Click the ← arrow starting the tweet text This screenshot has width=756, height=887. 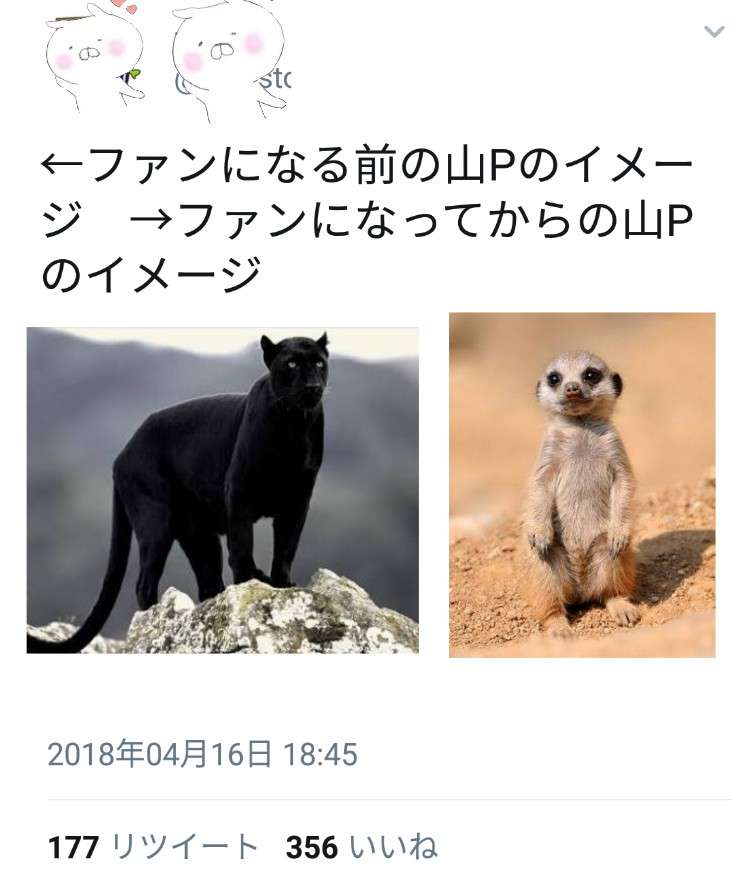(x=62, y=166)
